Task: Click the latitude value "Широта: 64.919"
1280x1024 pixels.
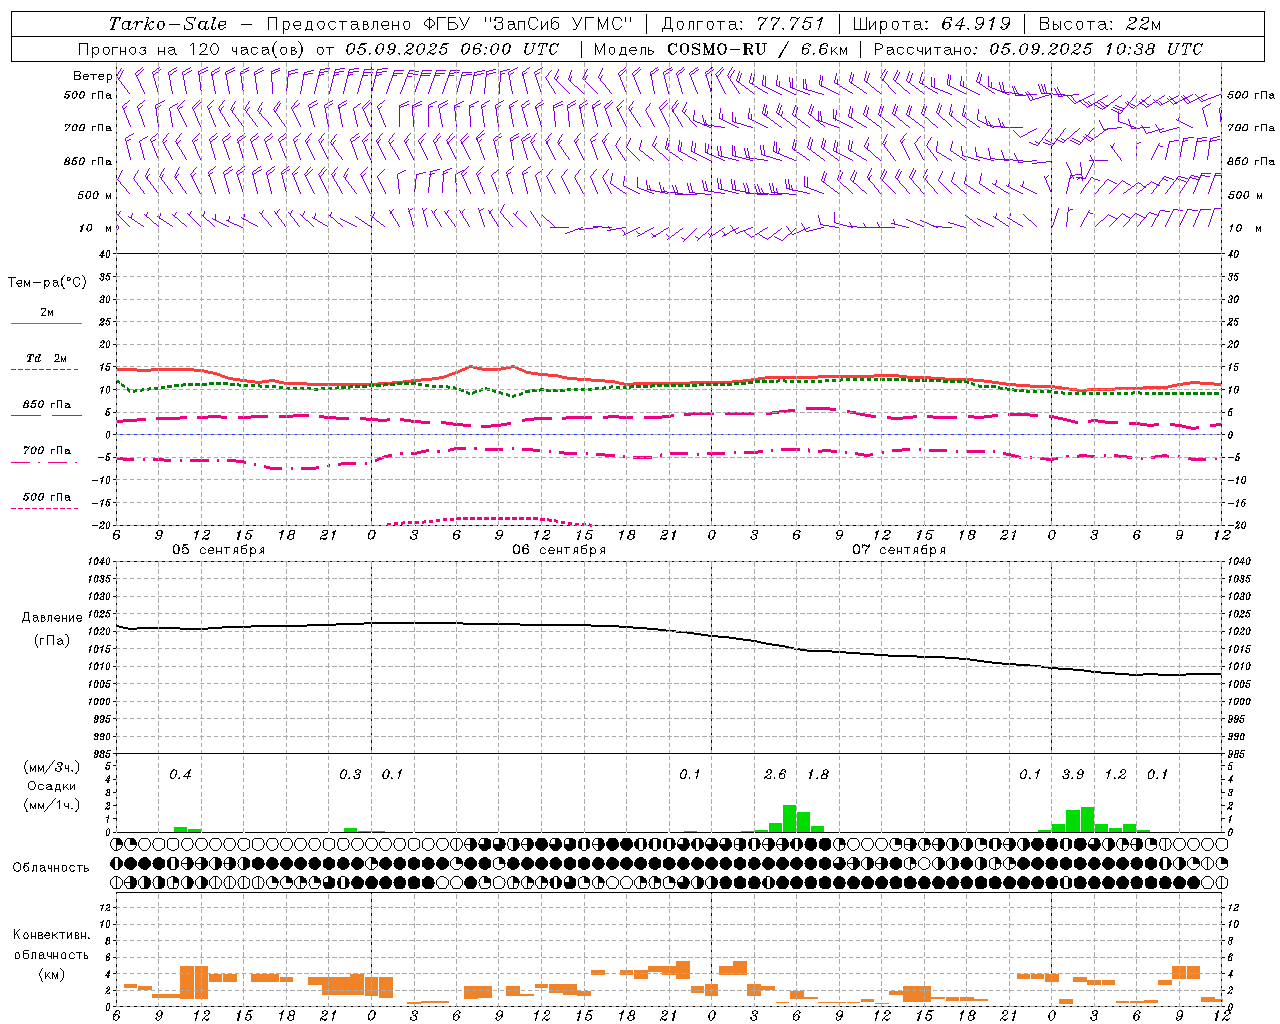Action: pos(931,24)
